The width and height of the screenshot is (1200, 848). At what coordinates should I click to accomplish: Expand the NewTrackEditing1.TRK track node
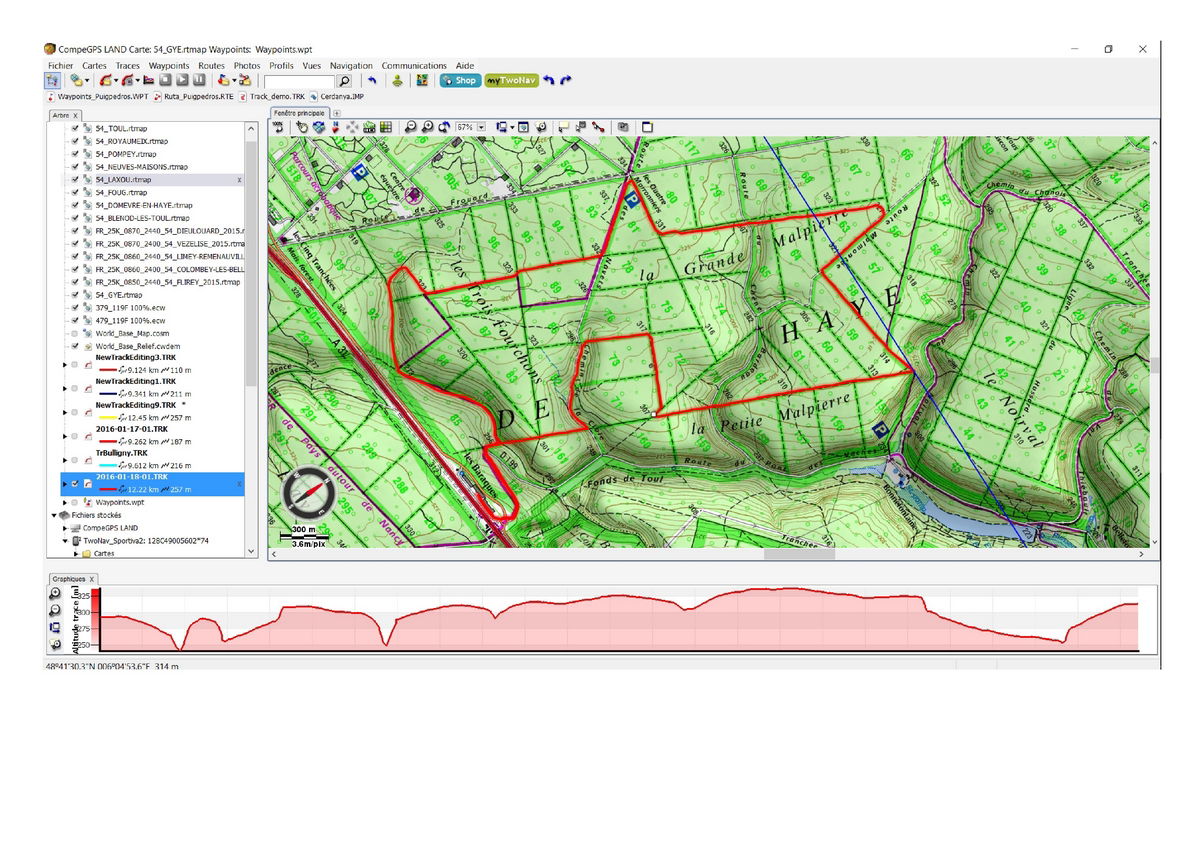pos(65,389)
